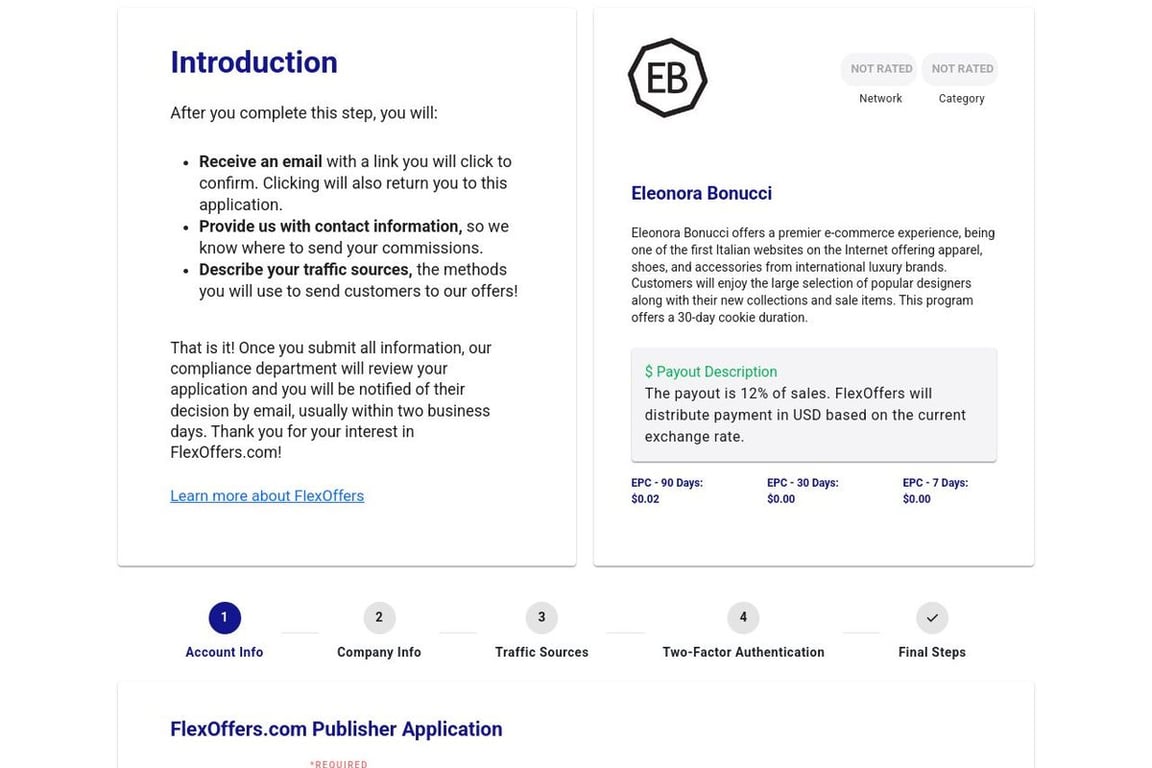Screen dimensions: 1152x768
Task: Click the EPC - 90 Days value
Action: pyautogui.click(x=645, y=499)
